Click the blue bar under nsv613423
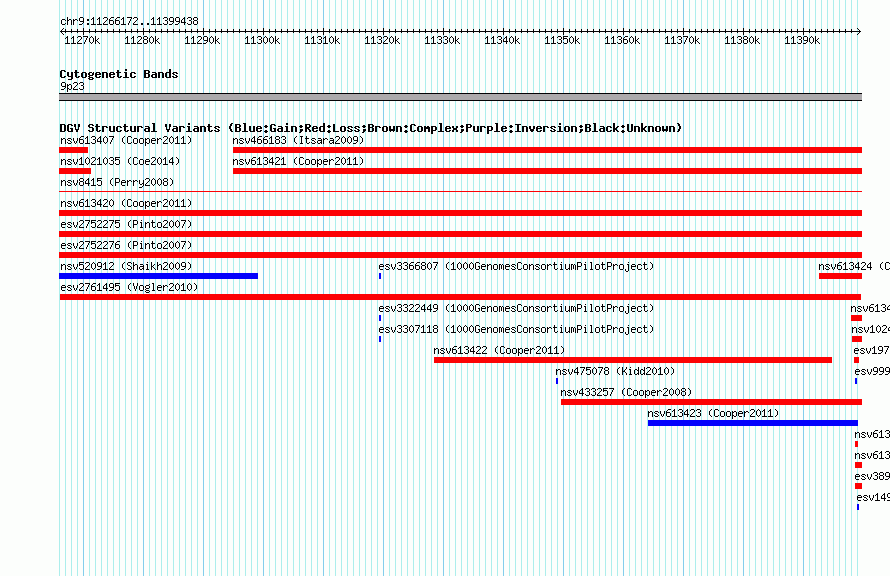Screen dimensions: 890x576 tap(753, 423)
